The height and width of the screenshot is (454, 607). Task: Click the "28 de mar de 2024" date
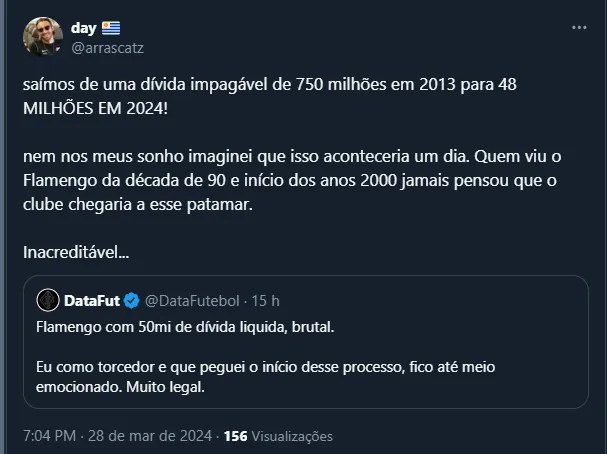tap(148, 436)
